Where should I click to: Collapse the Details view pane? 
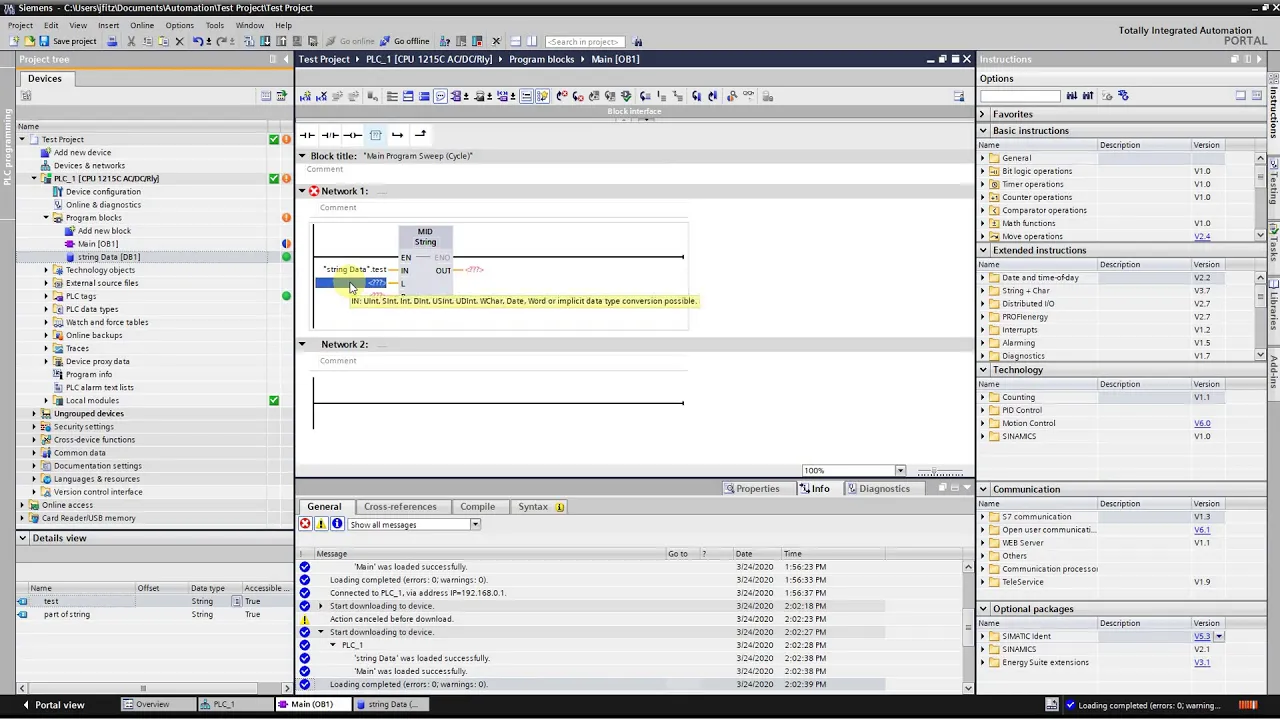(x=22, y=538)
